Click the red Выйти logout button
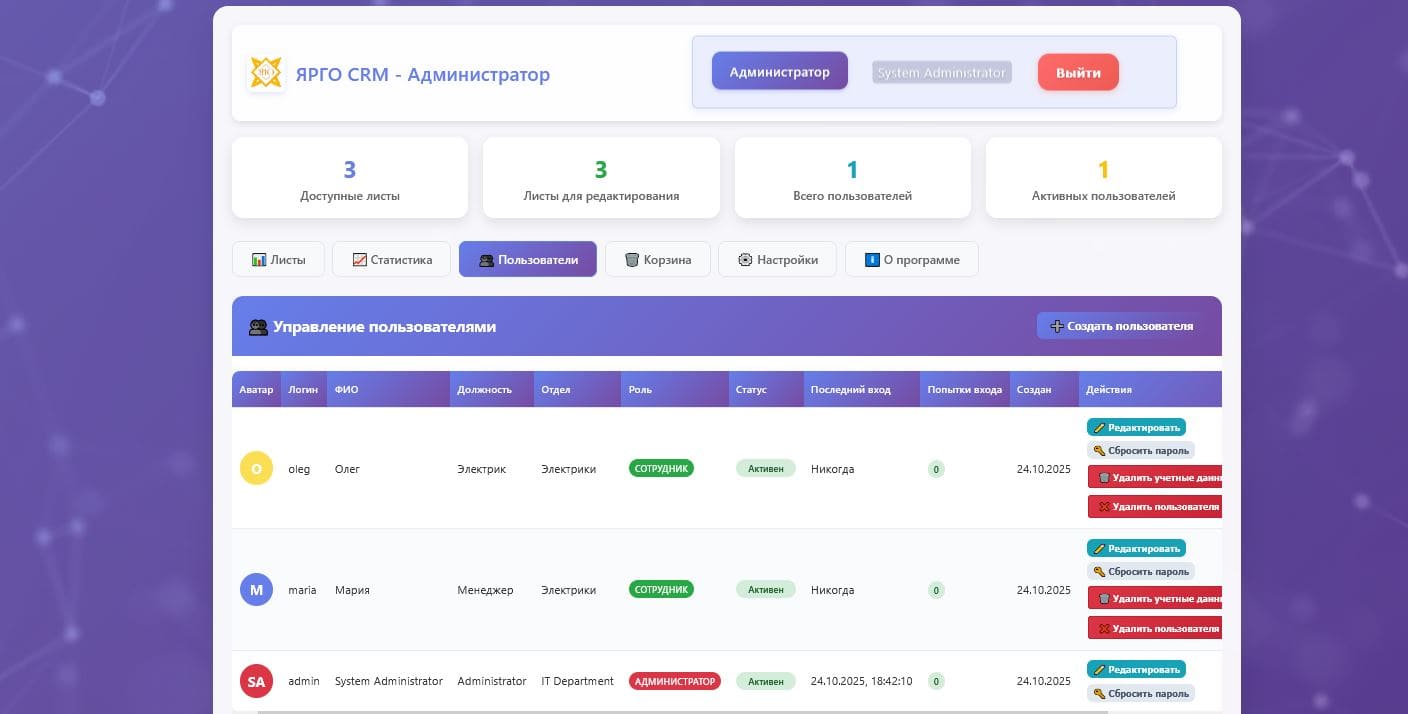This screenshot has width=1408, height=714. click(x=1077, y=72)
